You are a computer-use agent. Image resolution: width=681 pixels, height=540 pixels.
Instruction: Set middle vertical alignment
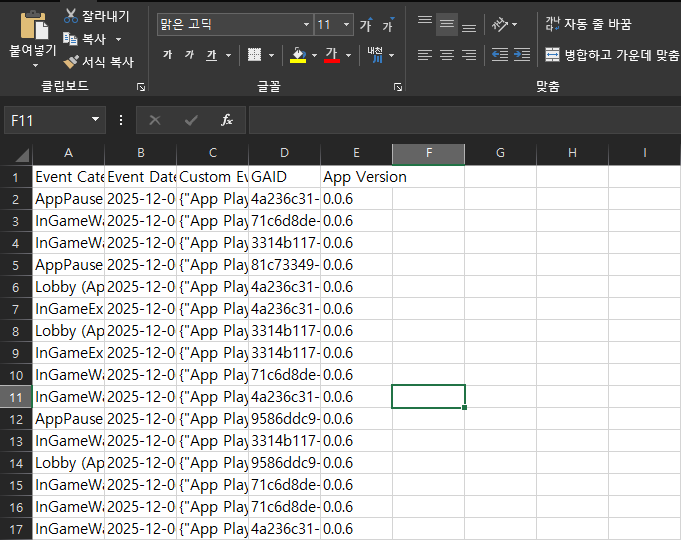pos(446,24)
